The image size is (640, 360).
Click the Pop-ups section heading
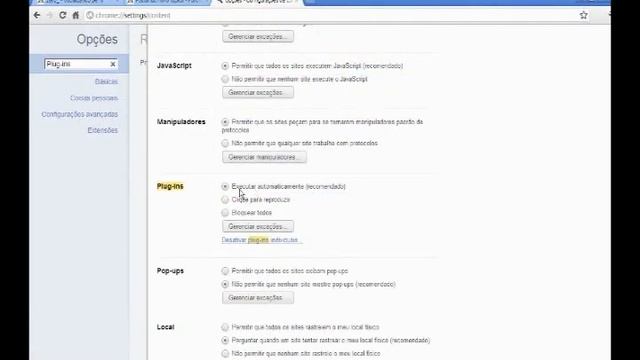click(x=170, y=271)
